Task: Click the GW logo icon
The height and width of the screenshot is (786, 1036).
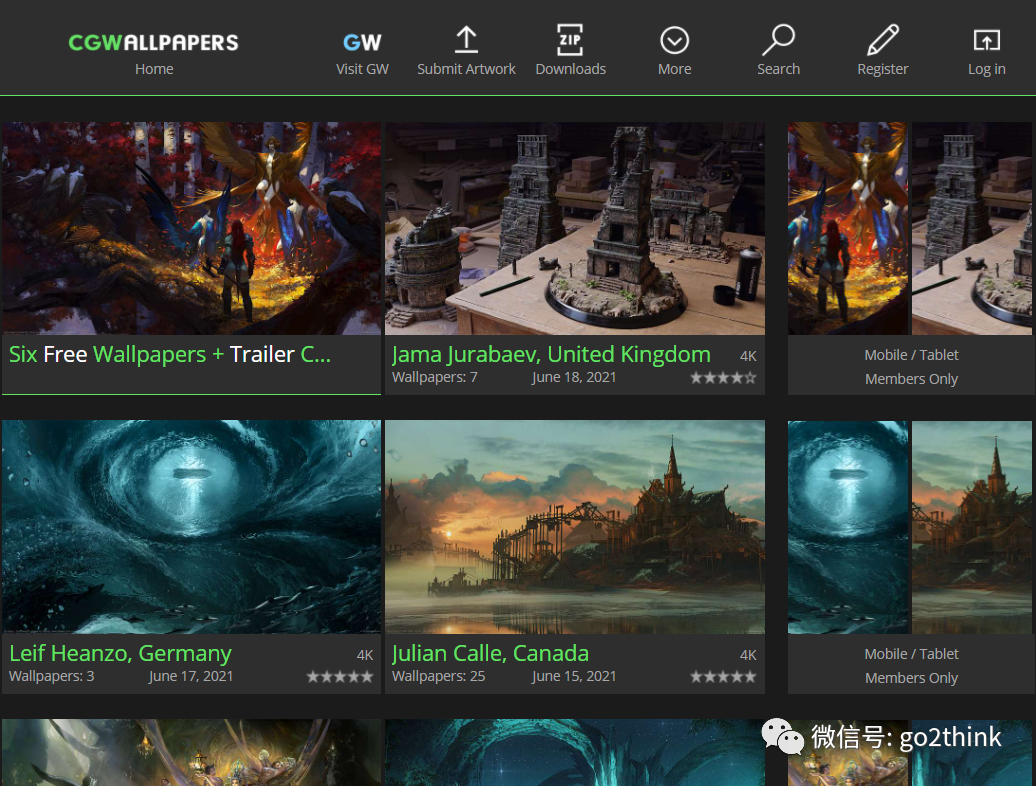Action: 362,42
